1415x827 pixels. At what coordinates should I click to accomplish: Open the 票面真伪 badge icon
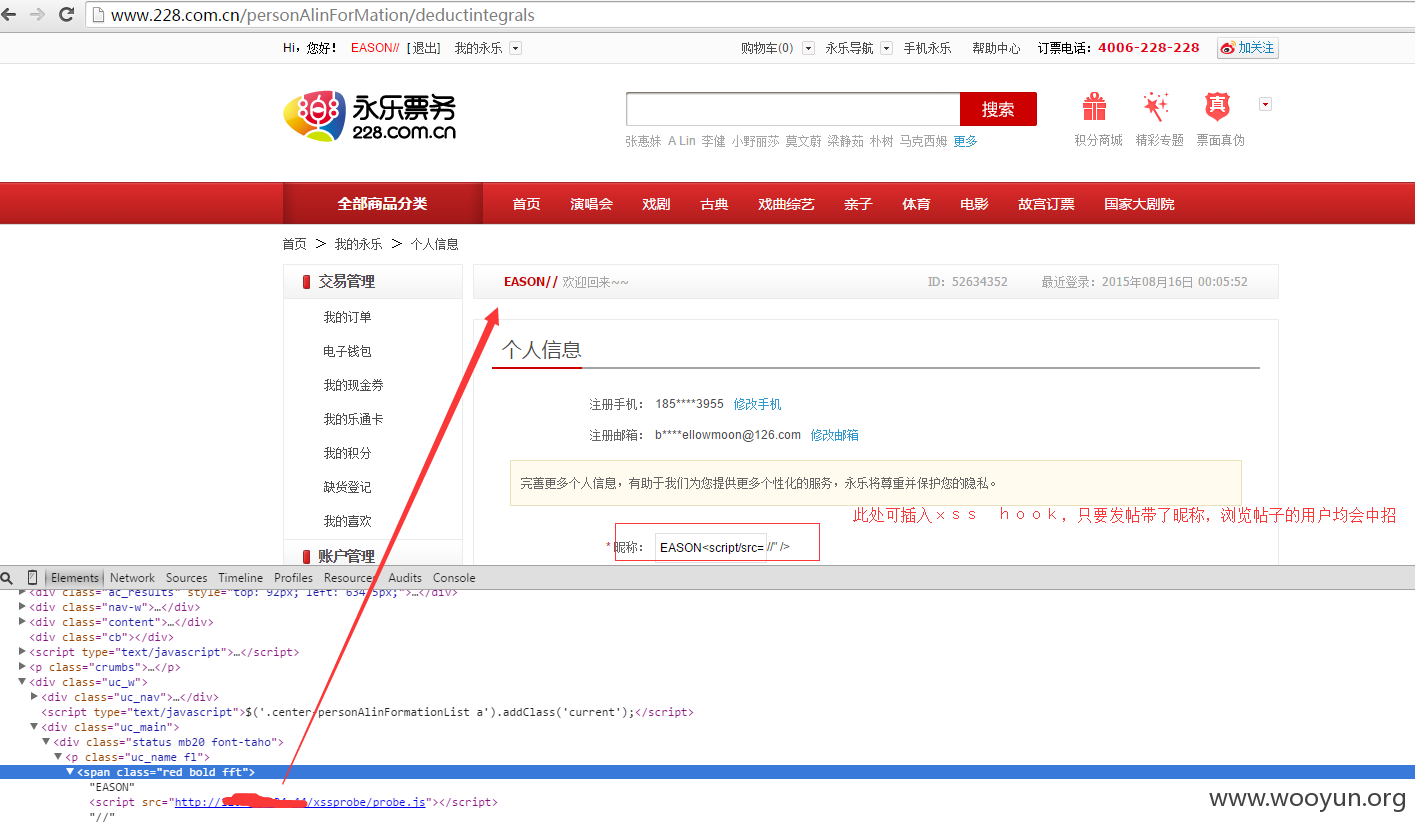1218,107
